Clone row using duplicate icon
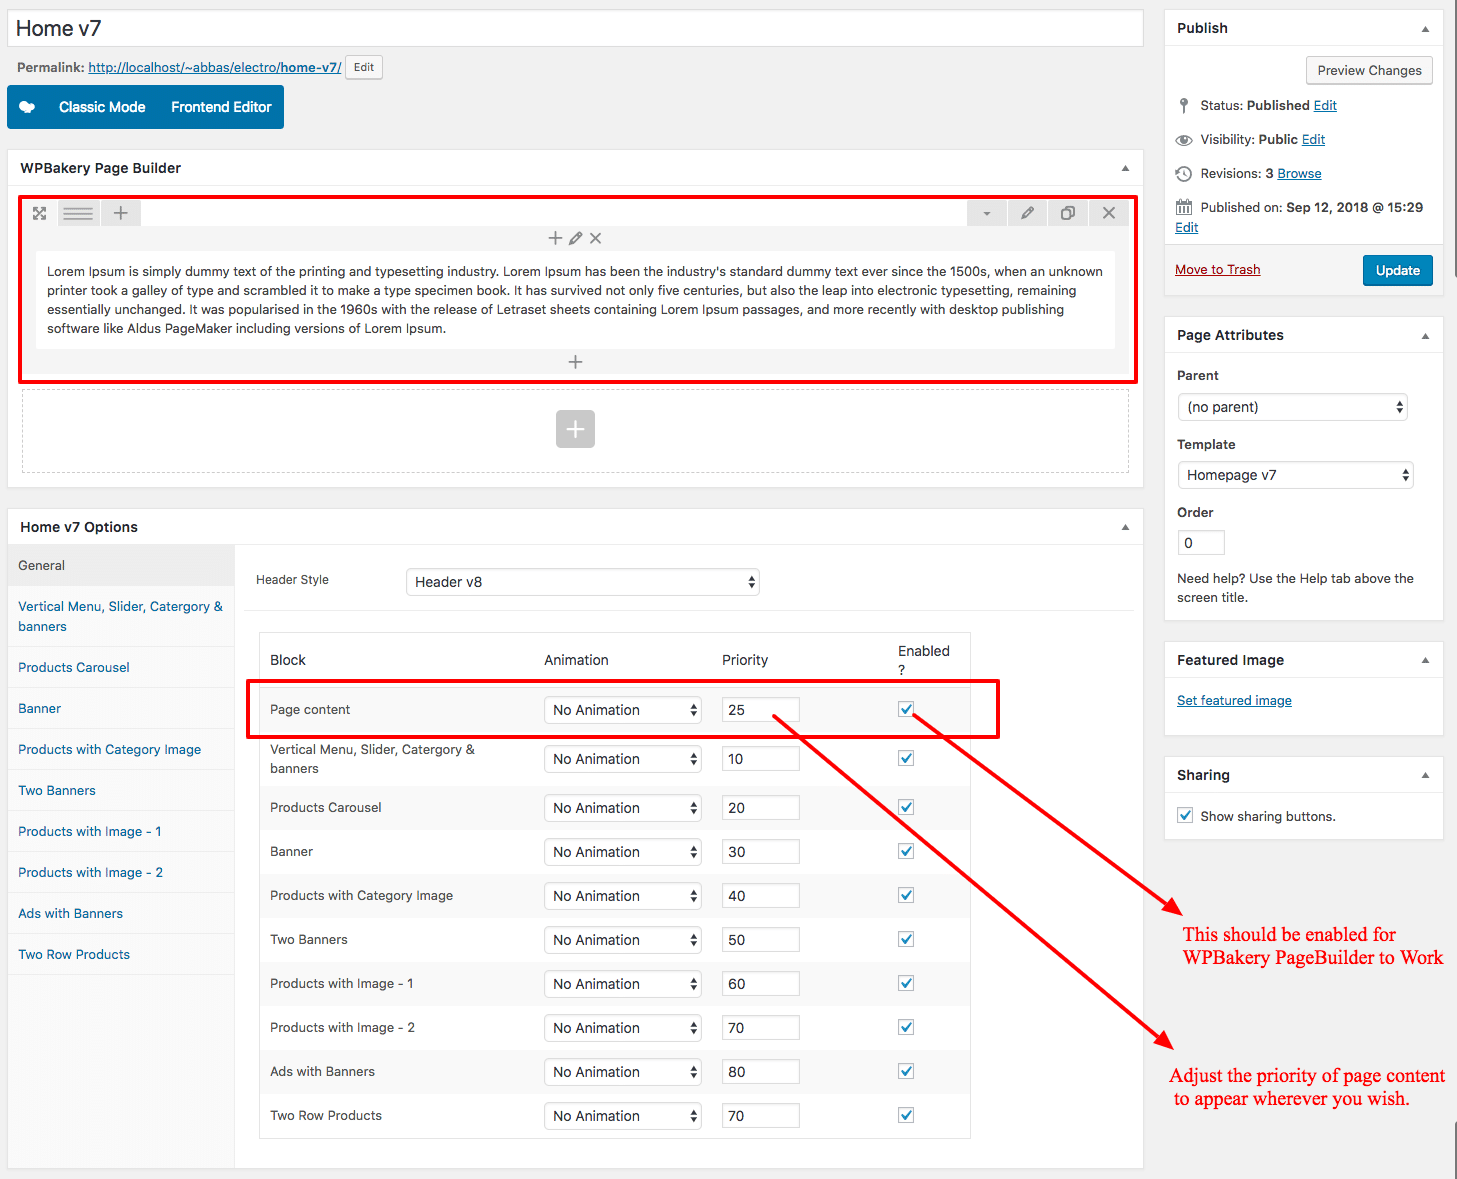Image resolution: width=1457 pixels, height=1179 pixels. pyautogui.click(x=1068, y=213)
